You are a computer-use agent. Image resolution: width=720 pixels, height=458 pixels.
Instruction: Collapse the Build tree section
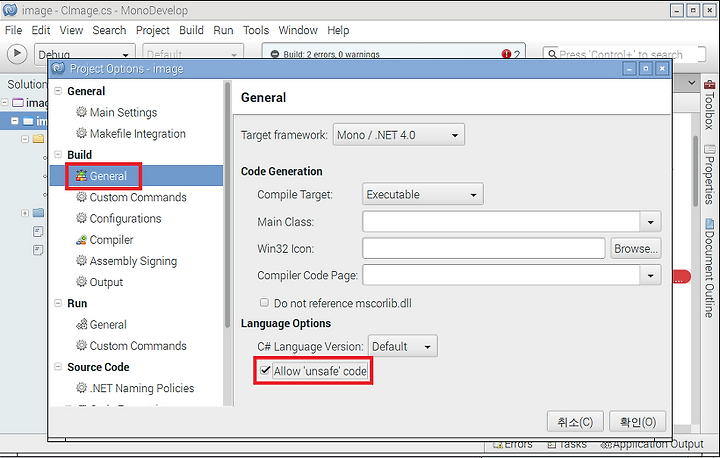click(x=58, y=154)
